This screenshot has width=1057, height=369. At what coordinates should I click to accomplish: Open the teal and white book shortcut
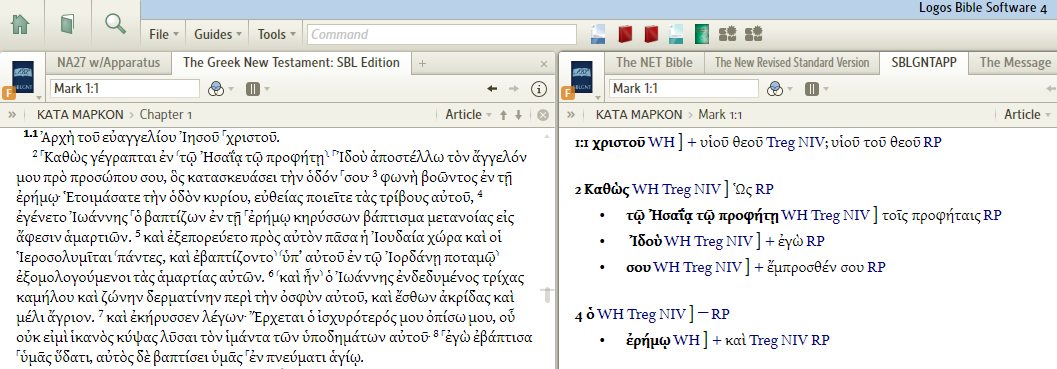click(676, 34)
